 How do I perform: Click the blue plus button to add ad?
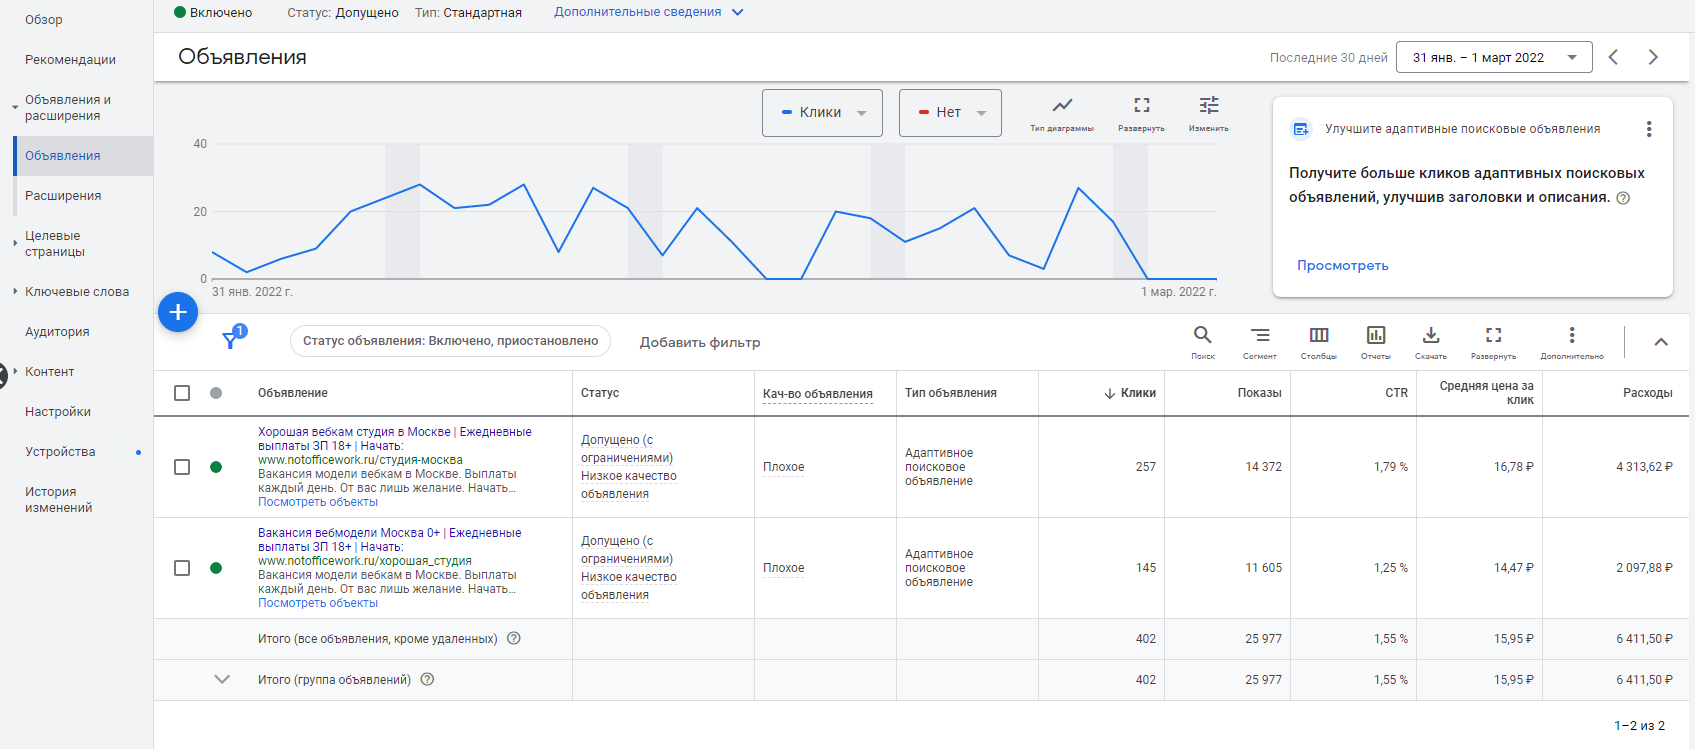pos(178,312)
